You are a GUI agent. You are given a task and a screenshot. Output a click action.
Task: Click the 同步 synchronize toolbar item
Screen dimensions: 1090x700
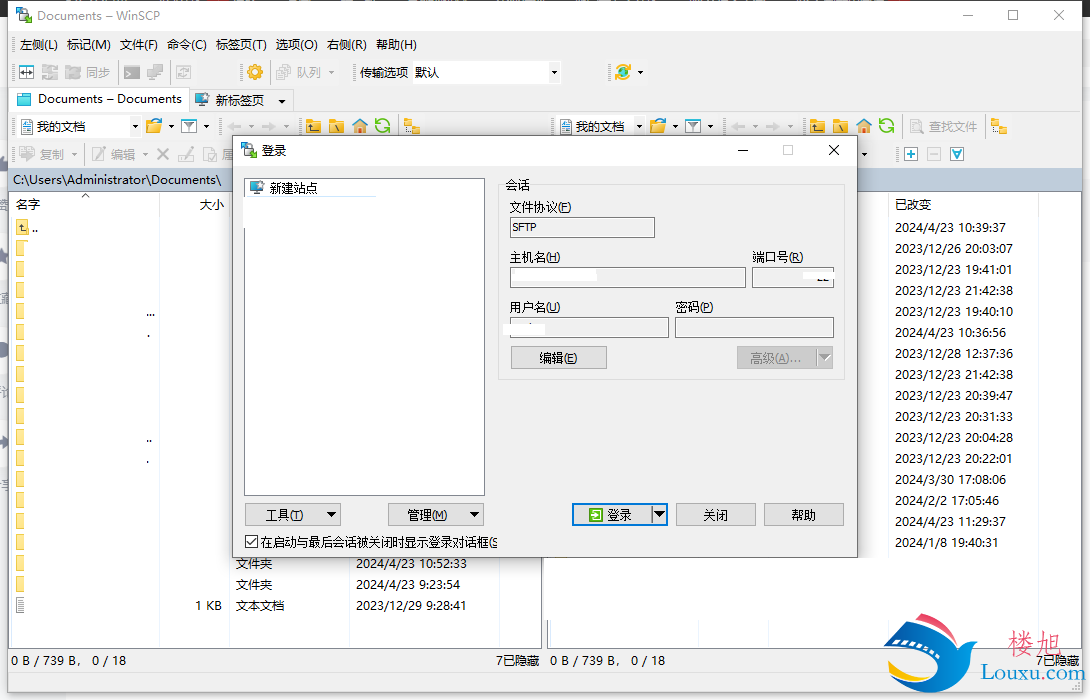(x=88, y=72)
